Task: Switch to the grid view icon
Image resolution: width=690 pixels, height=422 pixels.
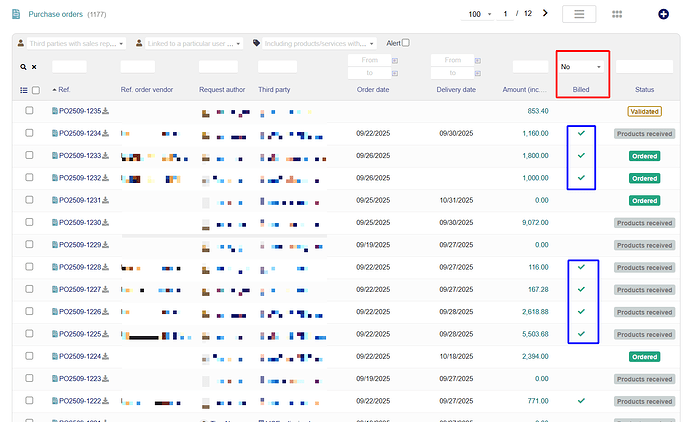Action: 617,14
